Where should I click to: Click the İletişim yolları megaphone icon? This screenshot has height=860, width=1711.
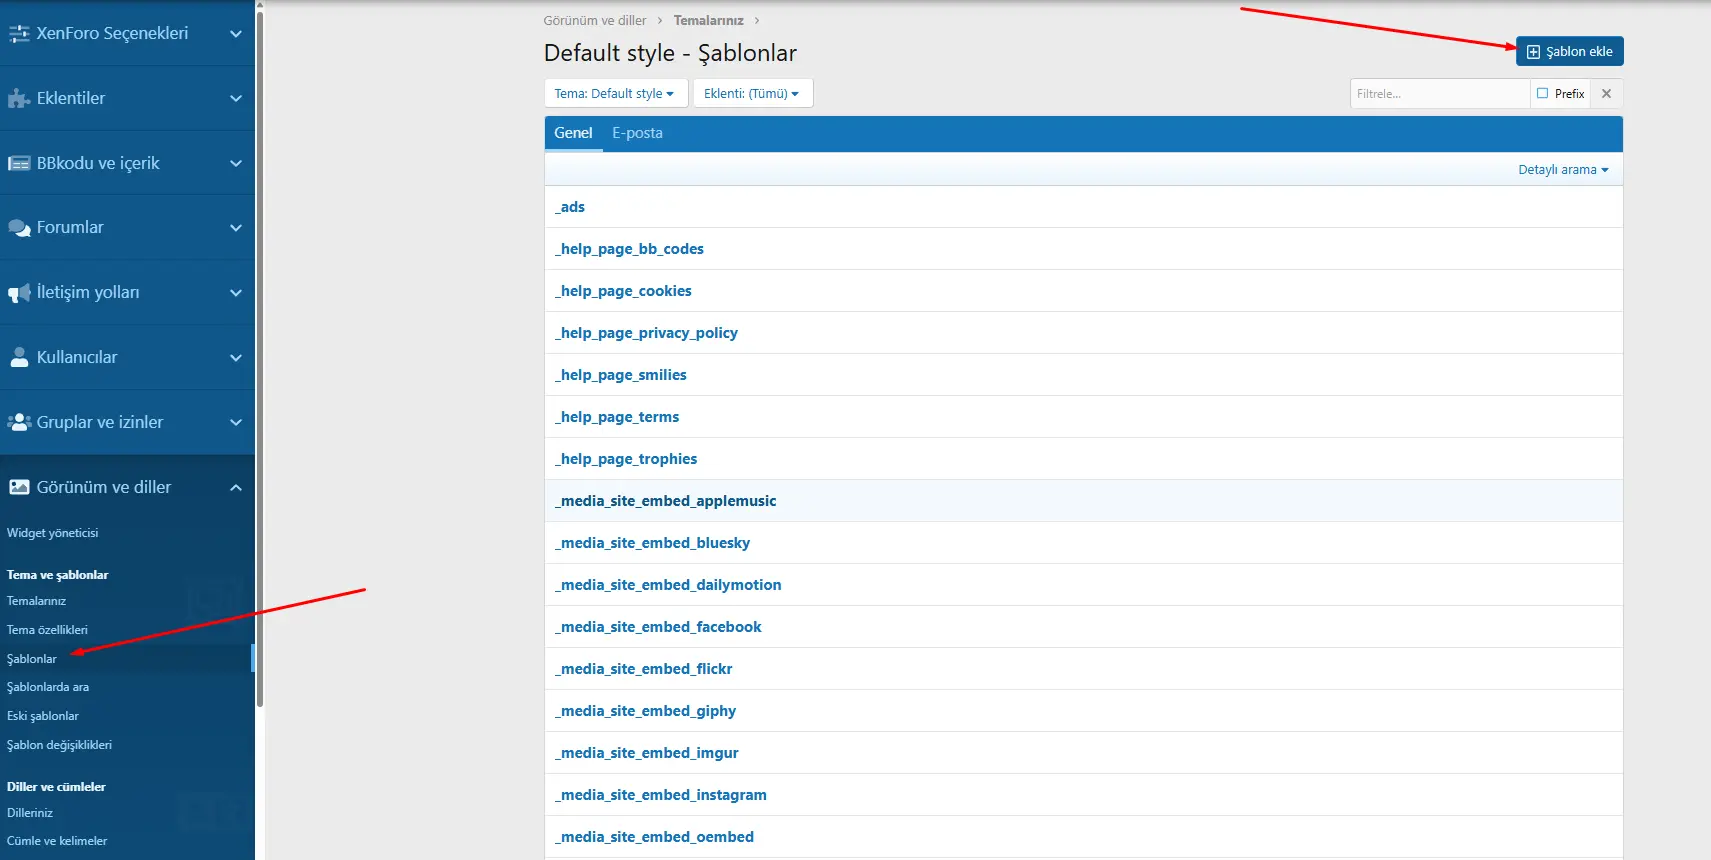coord(19,293)
